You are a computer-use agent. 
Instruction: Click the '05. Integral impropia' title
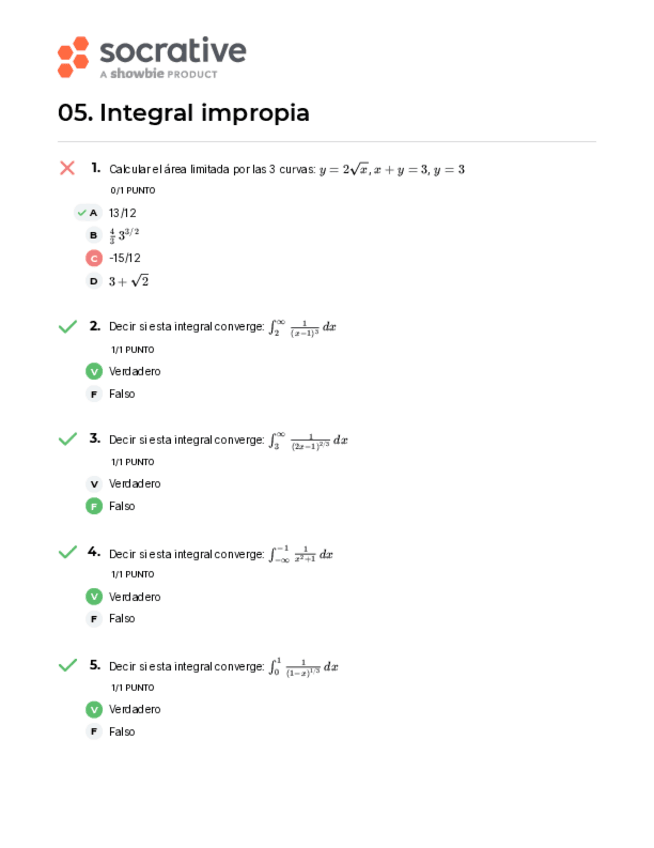(184, 113)
